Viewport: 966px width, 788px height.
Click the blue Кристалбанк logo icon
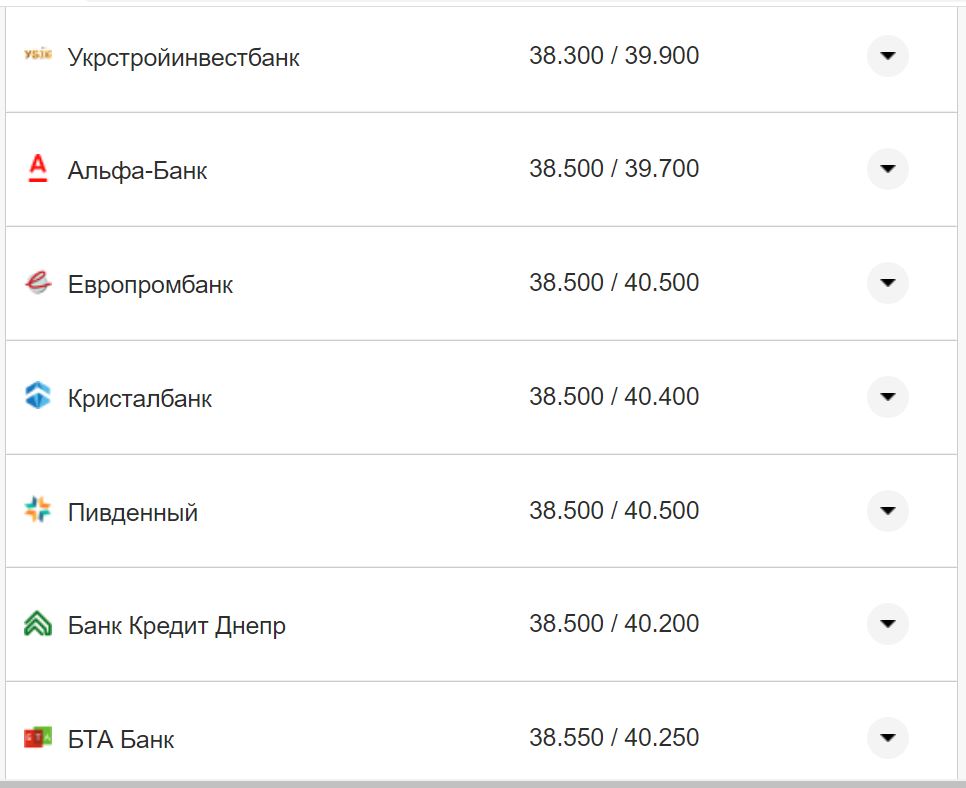(37, 397)
